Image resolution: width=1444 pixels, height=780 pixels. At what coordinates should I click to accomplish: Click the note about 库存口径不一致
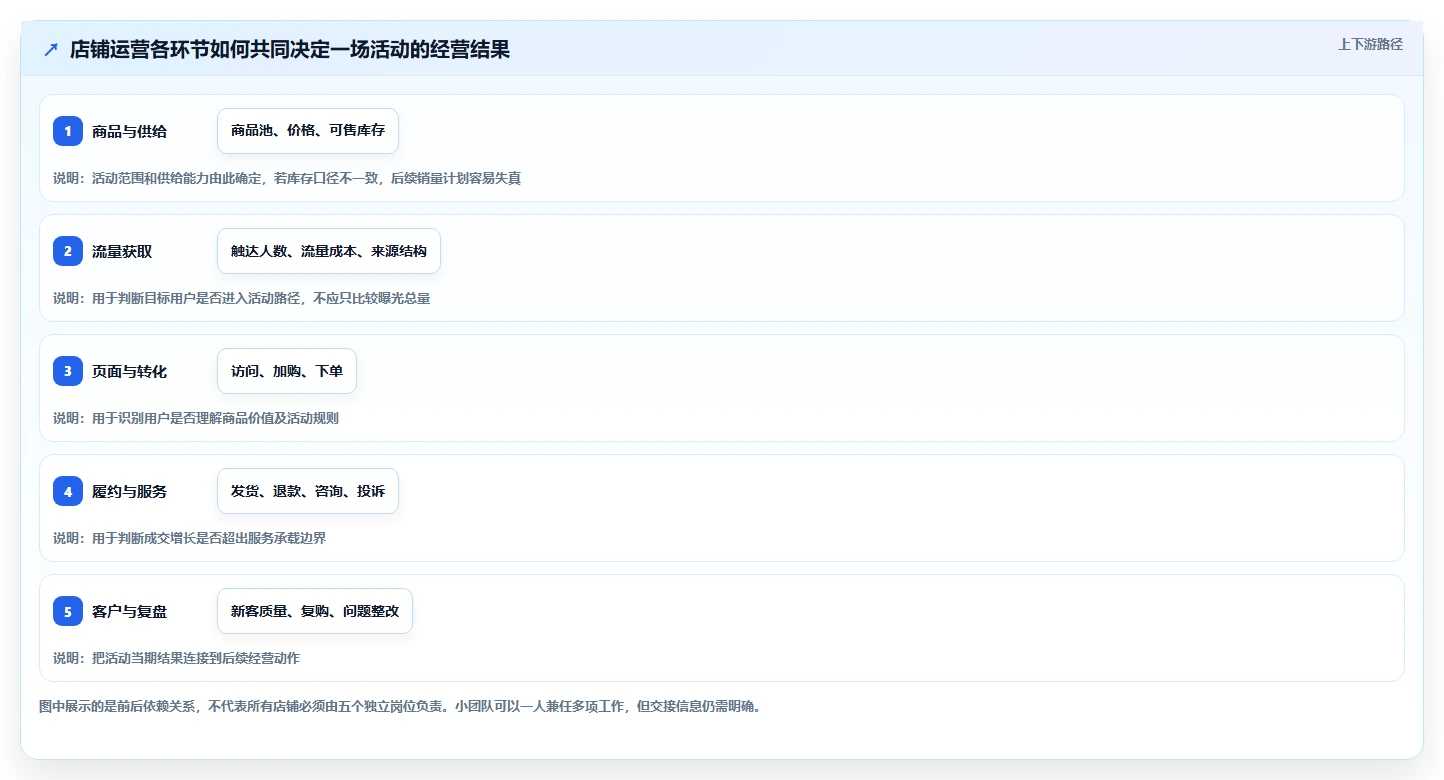pyautogui.click(x=287, y=178)
